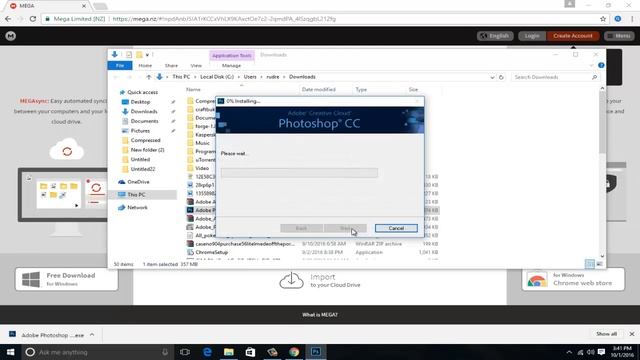The height and width of the screenshot is (360, 640).
Task: Click Cancel in the Photoshop CC installer
Action: pos(396,228)
